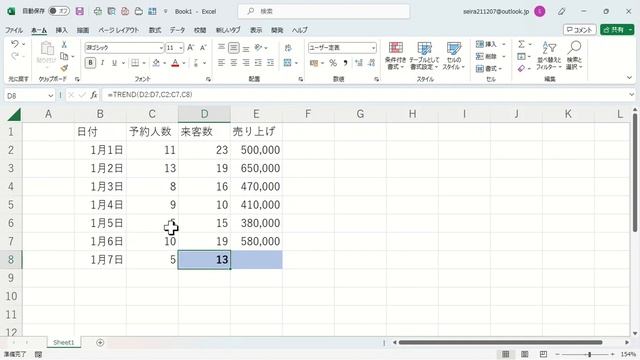Viewport: 640px width, 360px height.
Task: Add a new sheet with plus icon
Action: [100, 342]
